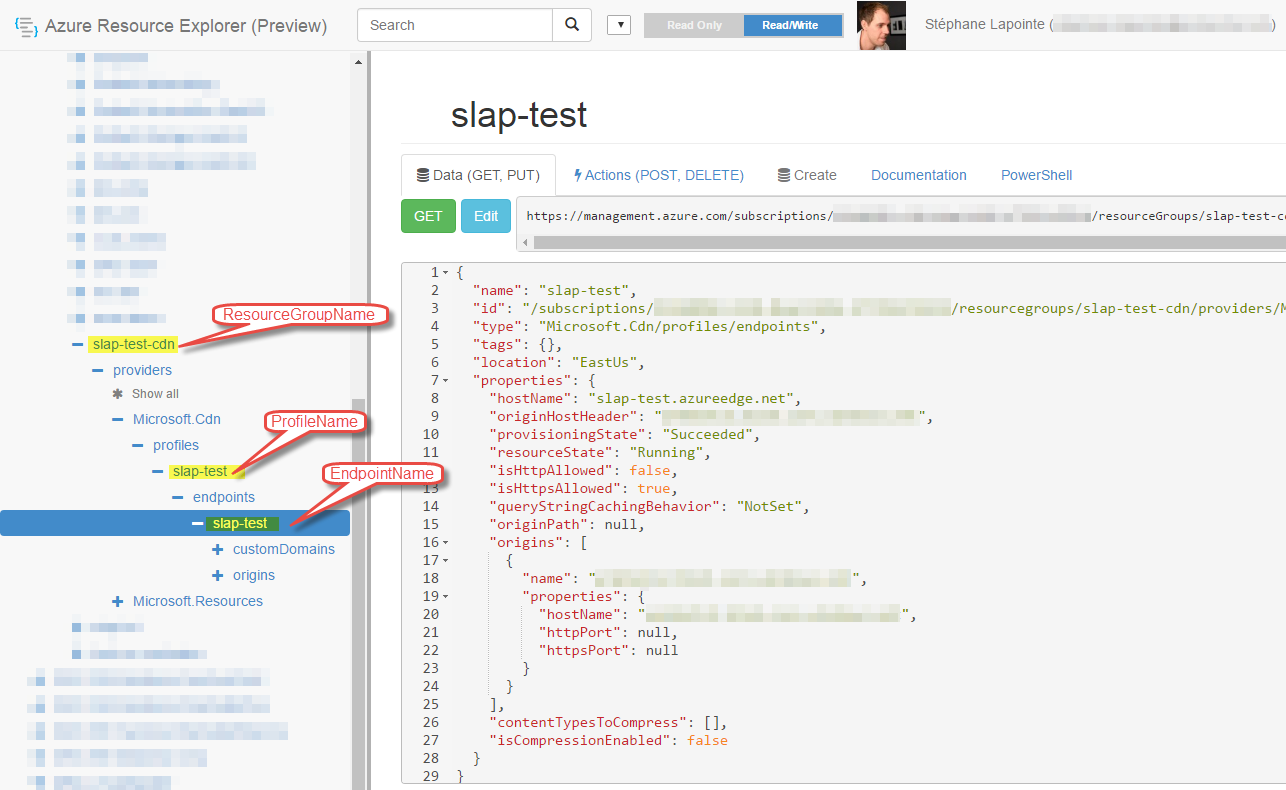Image resolution: width=1286 pixels, height=790 pixels.
Task: Fold the object at line 17
Action: (x=445, y=561)
